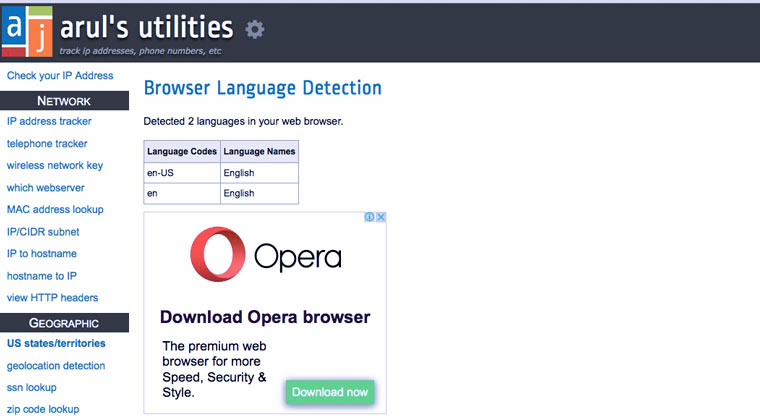760x416 pixels.
Task: Click the Network section header
Action: click(64, 101)
